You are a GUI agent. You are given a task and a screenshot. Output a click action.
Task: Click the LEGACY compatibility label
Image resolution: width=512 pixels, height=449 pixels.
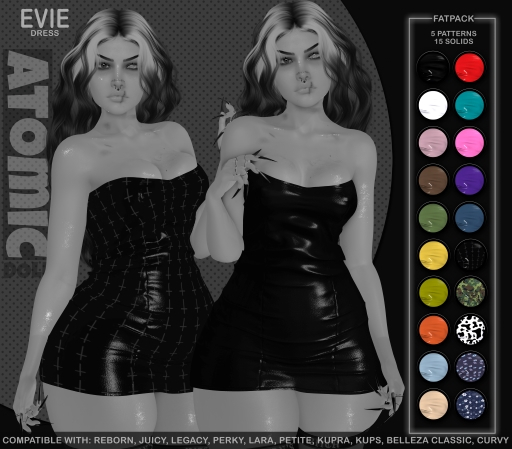189,440
